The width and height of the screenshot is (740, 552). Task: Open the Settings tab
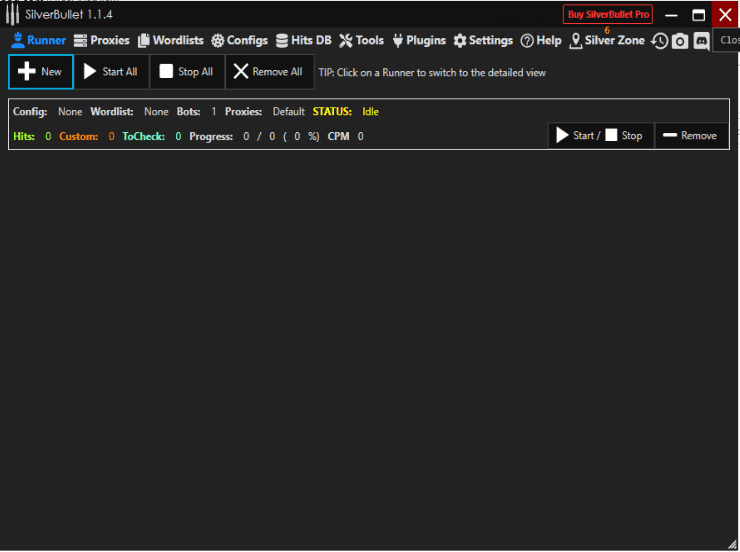coord(483,41)
